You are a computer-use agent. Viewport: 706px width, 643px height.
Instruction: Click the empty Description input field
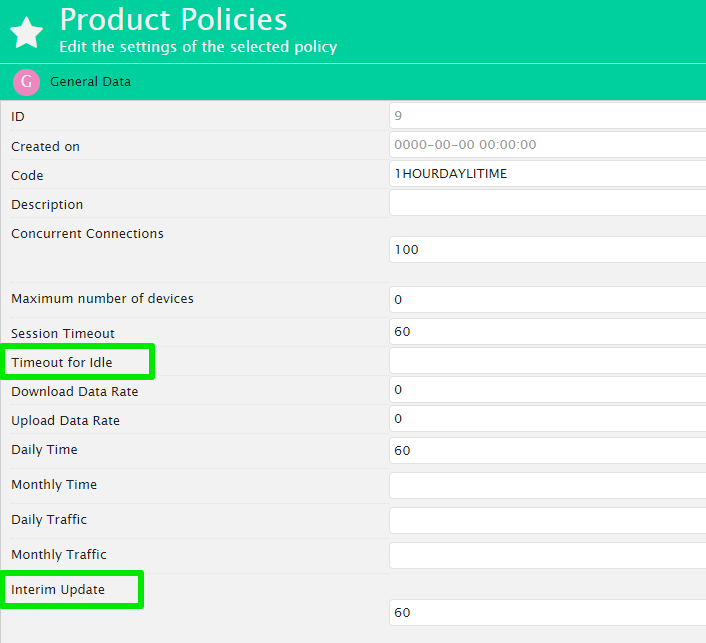pyautogui.click(x=547, y=203)
